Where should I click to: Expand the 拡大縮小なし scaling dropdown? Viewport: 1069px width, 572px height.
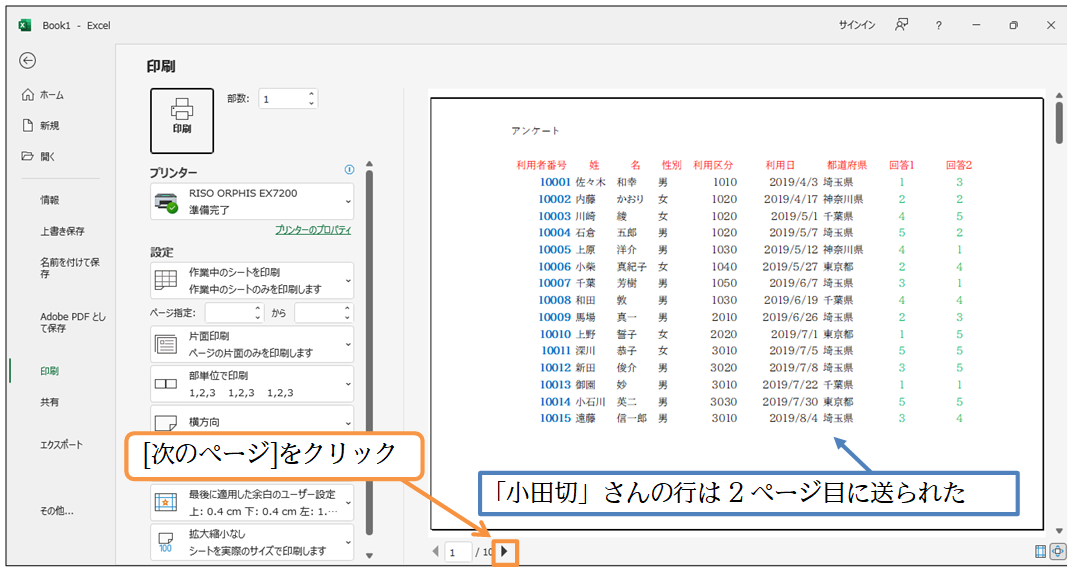coord(251,542)
